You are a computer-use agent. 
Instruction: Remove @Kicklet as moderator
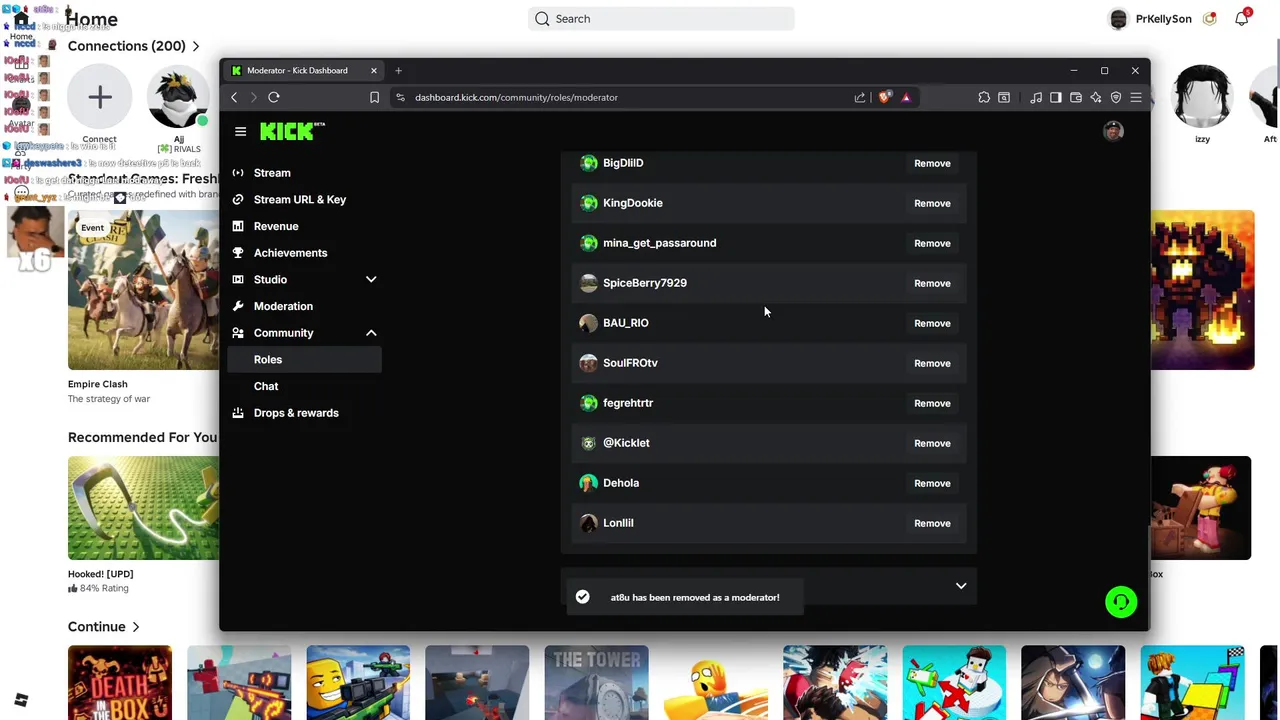[x=932, y=443]
